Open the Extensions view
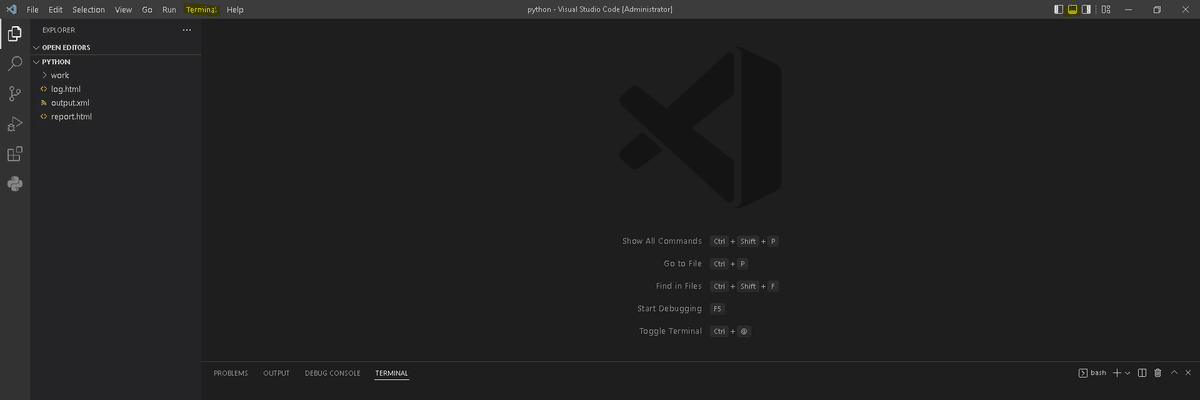Image resolution: width=1200 pixels, height=400 pixels. (15, 154)
